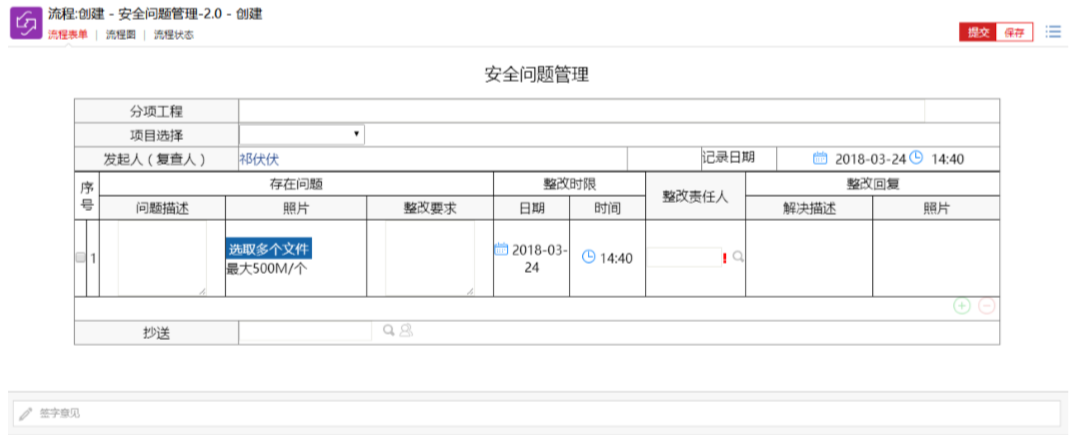Click the search magnifier in the 抄送 row
Viewport: 1070px width, 435px height.
388,331
